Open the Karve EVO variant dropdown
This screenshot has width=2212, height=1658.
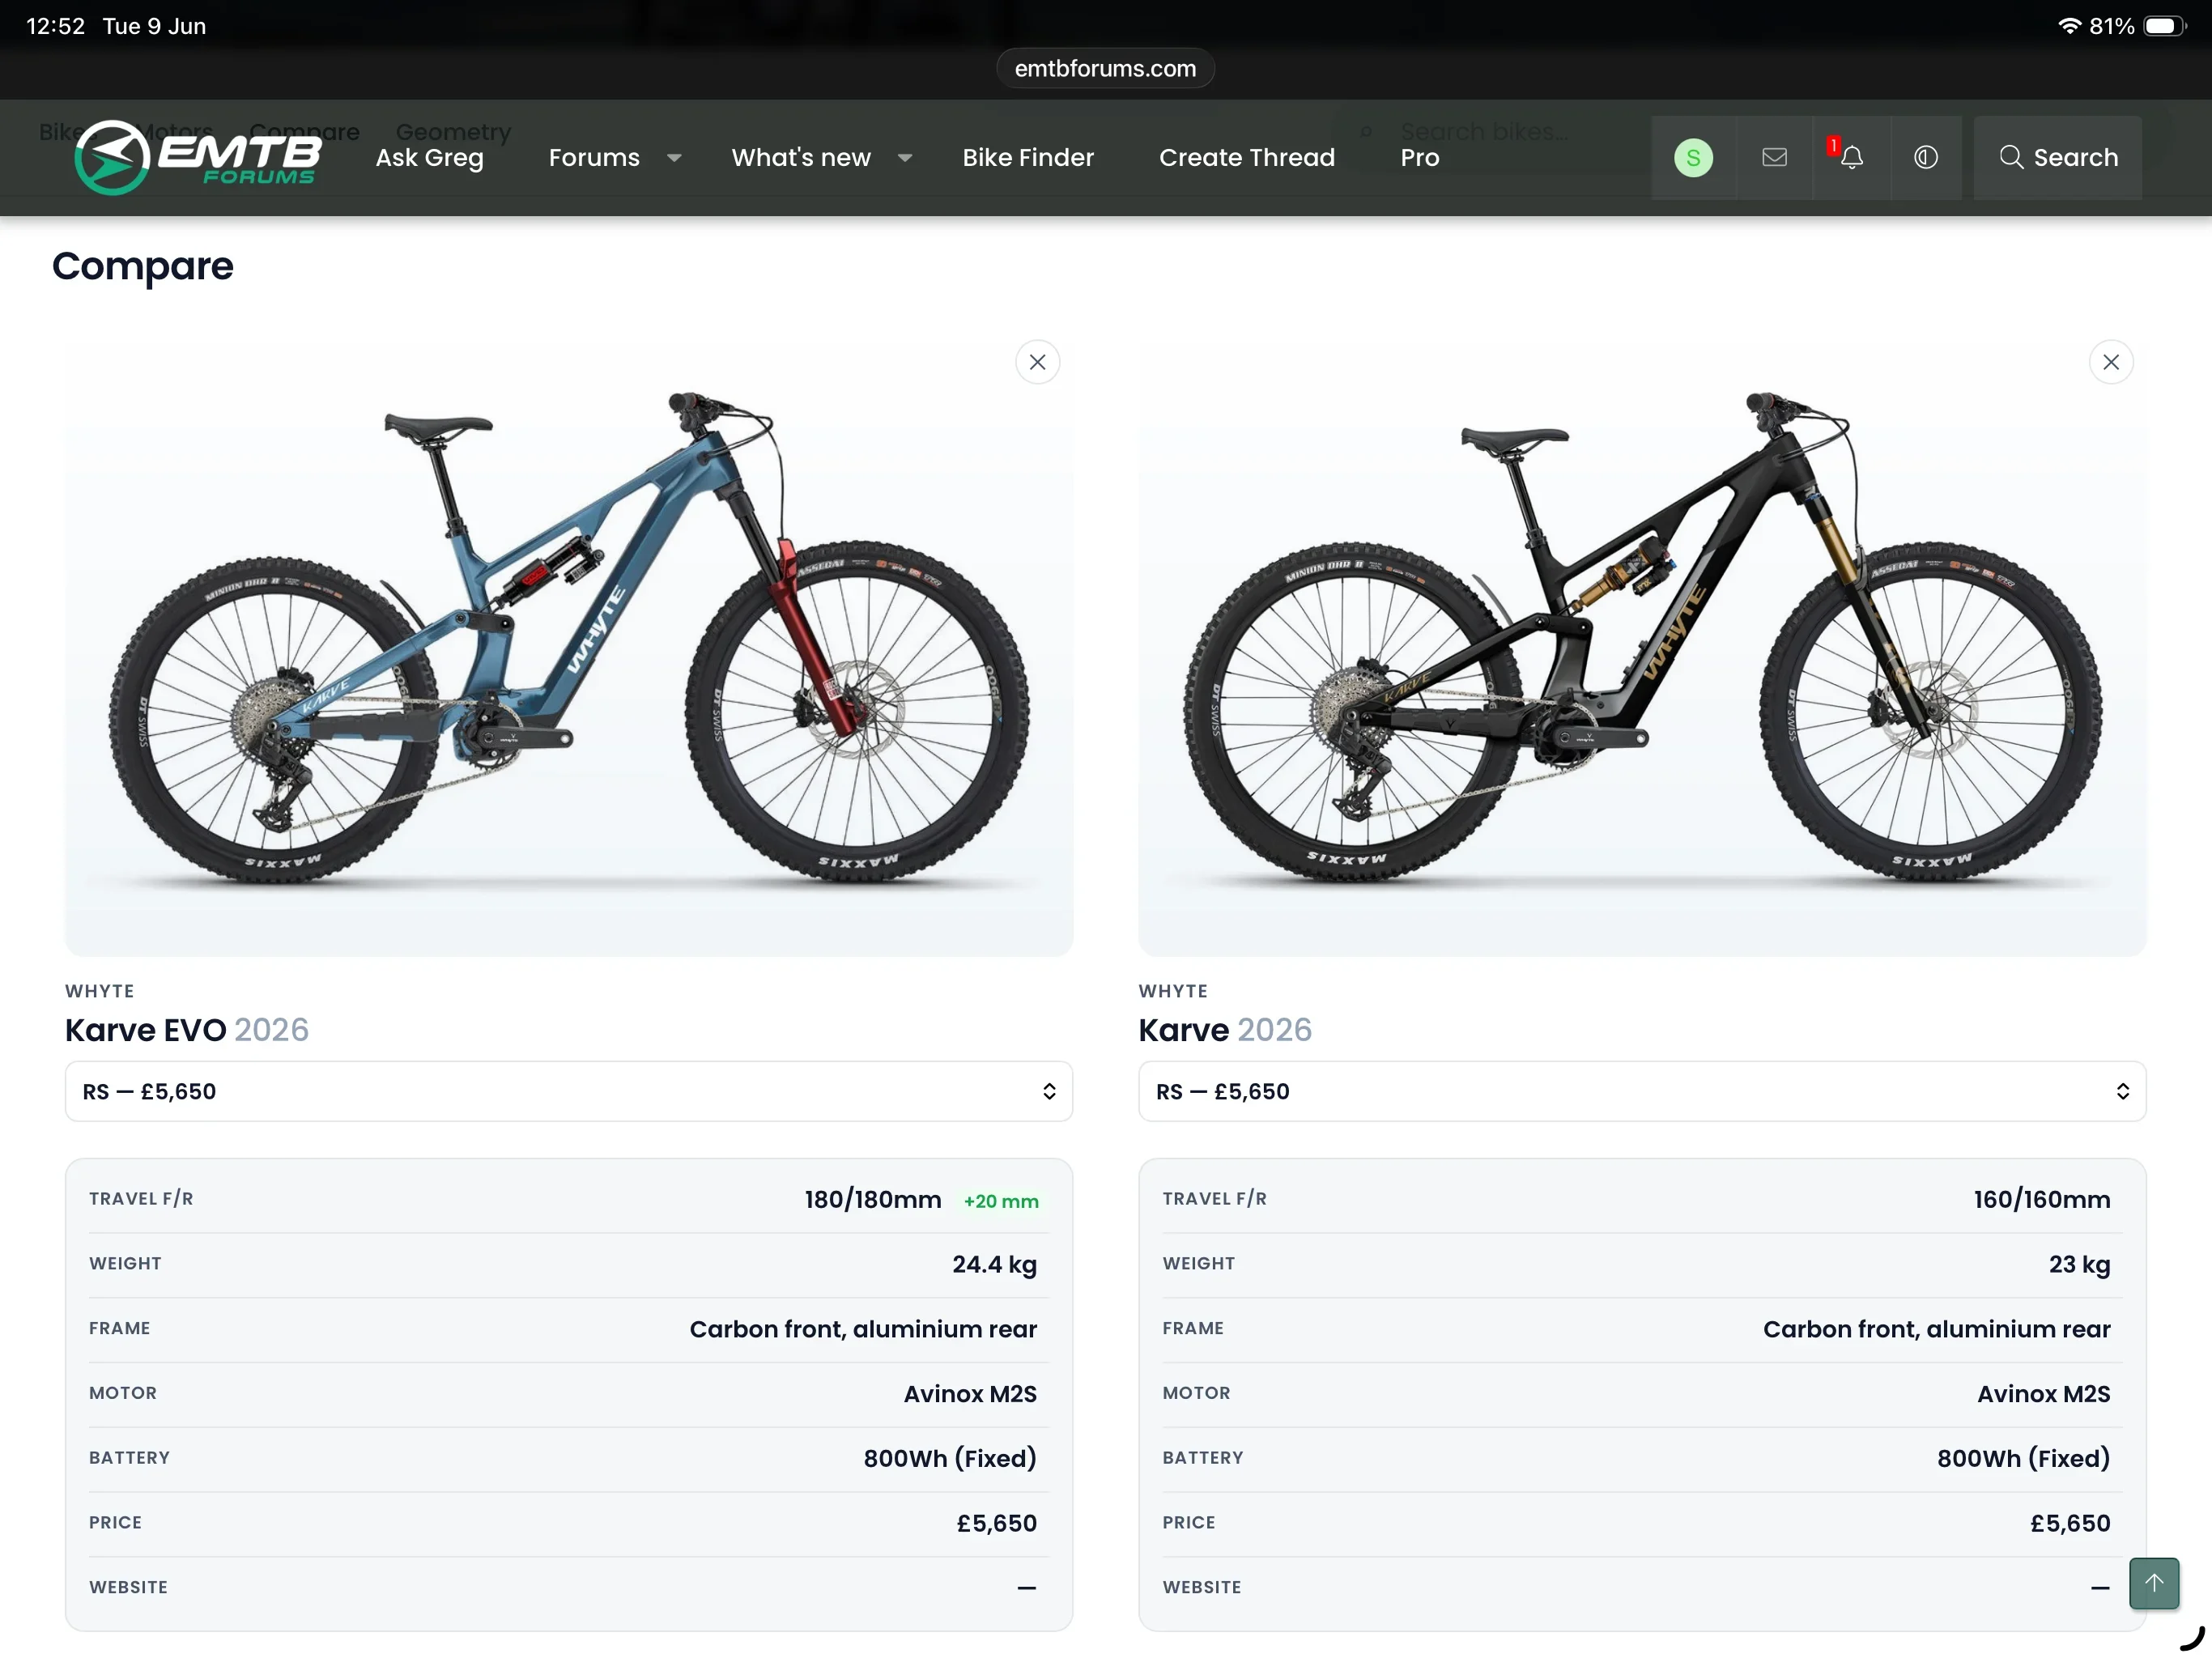[569, 1091]
